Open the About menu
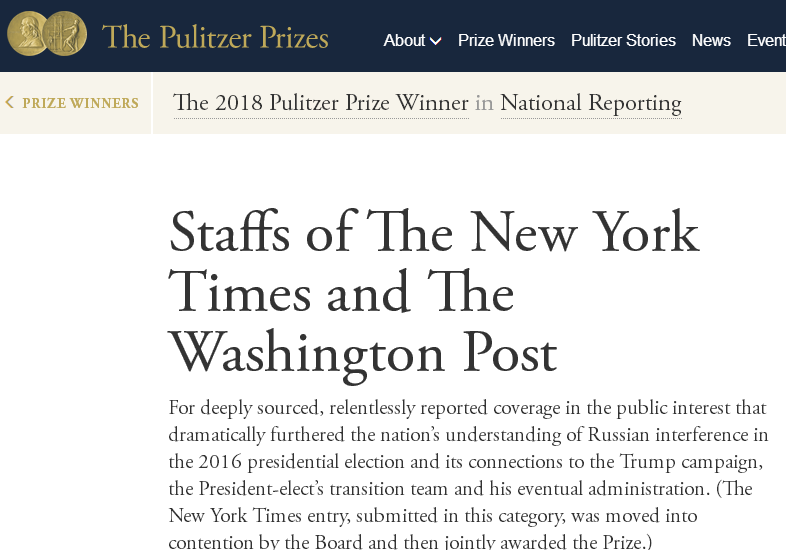Viewport: 786px width, 550px height. click(x=412, y=40)
